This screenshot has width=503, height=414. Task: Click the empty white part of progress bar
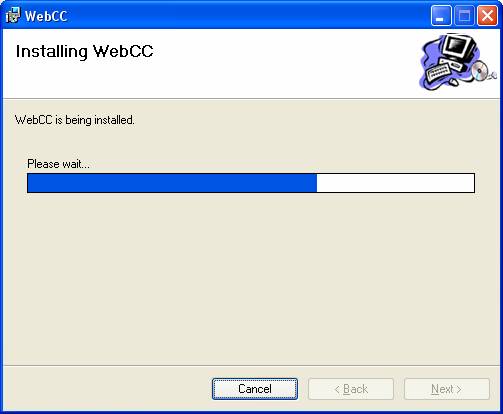(x=395, y=183)
